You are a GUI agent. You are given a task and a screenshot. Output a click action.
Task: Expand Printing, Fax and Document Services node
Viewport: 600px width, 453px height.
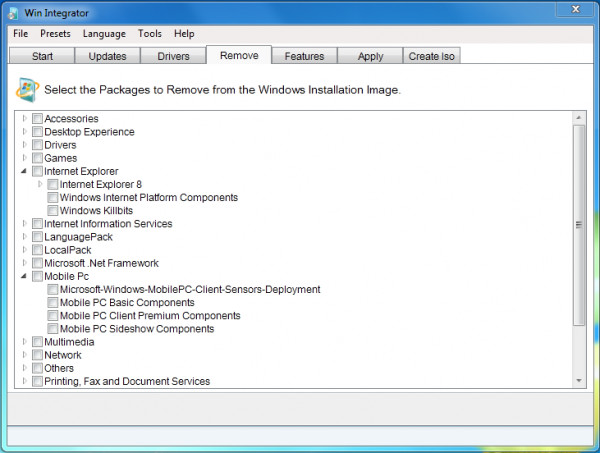click(24, 381)
